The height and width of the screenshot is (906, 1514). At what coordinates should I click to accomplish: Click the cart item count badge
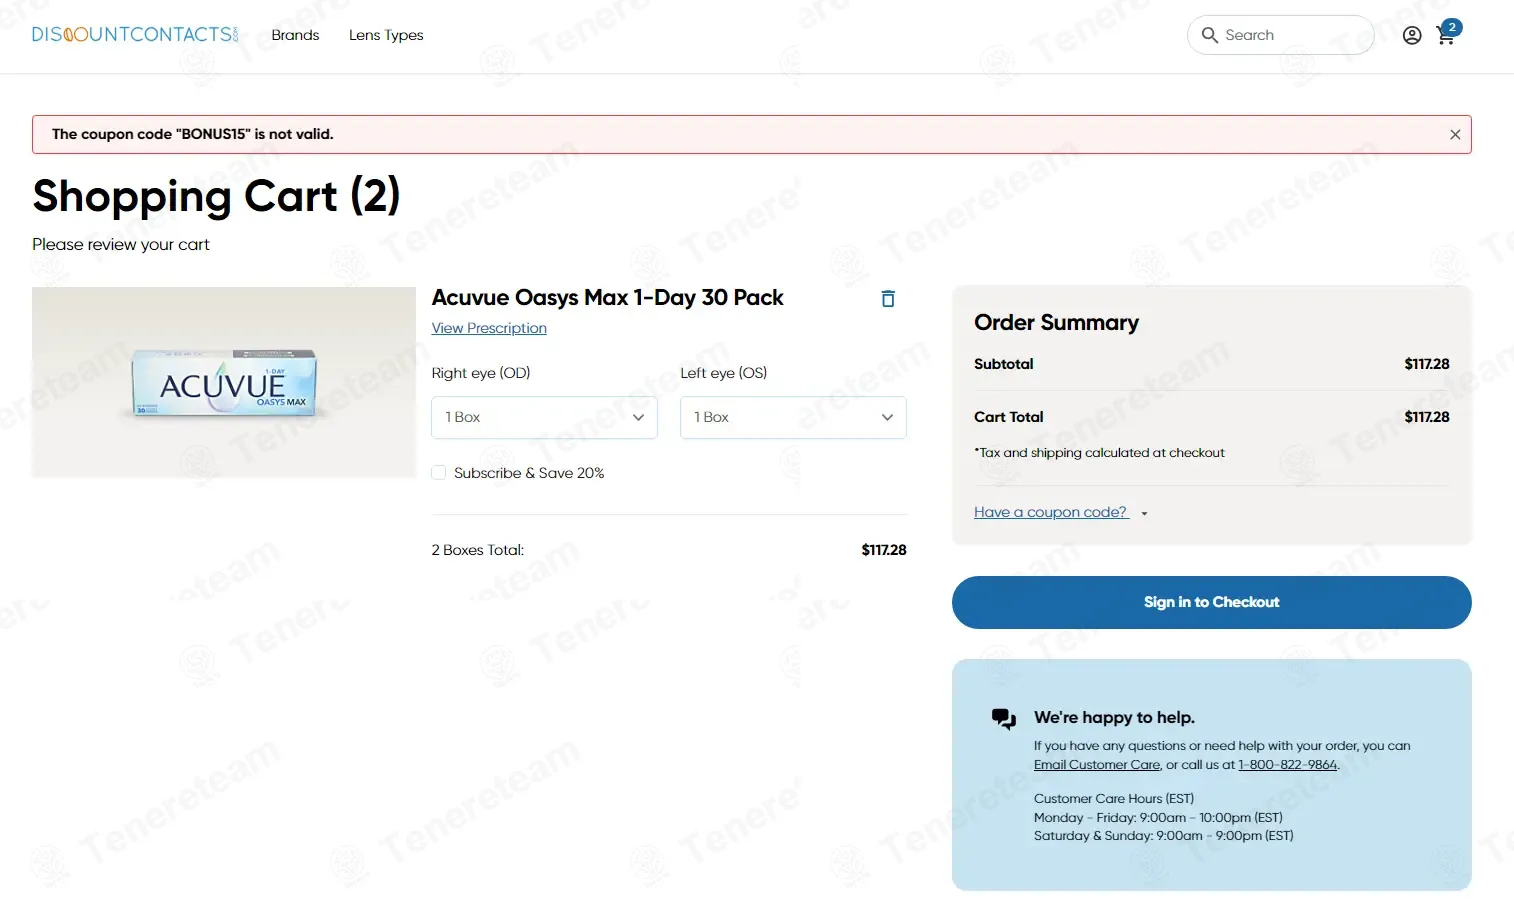pos(1452,27)
